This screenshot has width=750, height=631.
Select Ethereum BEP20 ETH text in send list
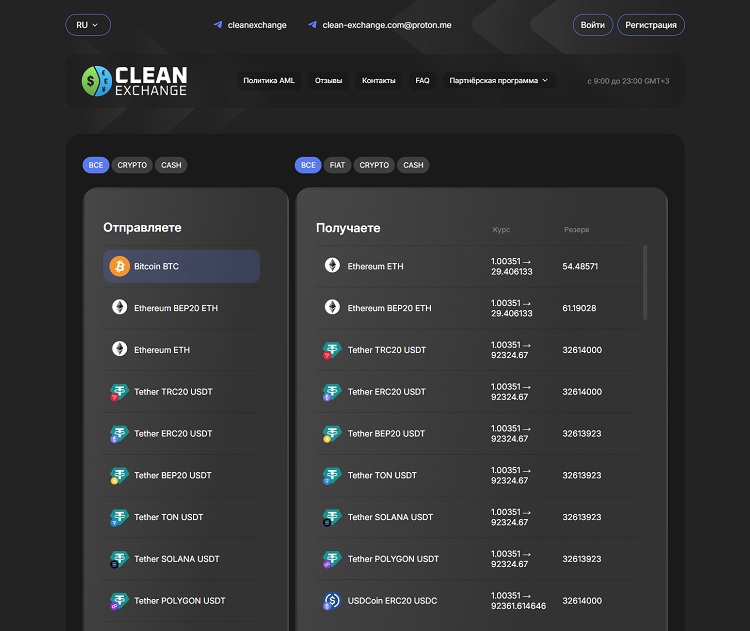click(176, 308)
